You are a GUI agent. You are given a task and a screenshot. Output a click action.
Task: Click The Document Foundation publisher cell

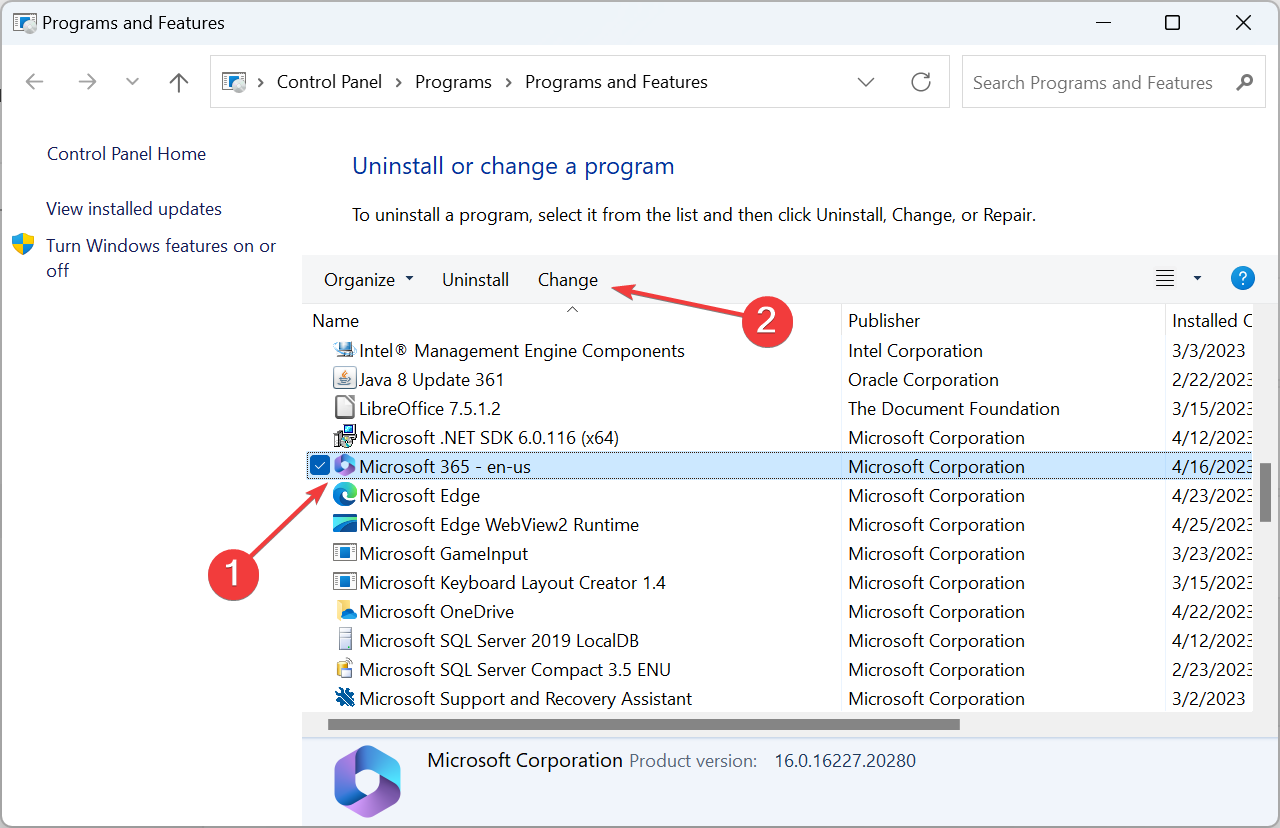coord(954,409)
